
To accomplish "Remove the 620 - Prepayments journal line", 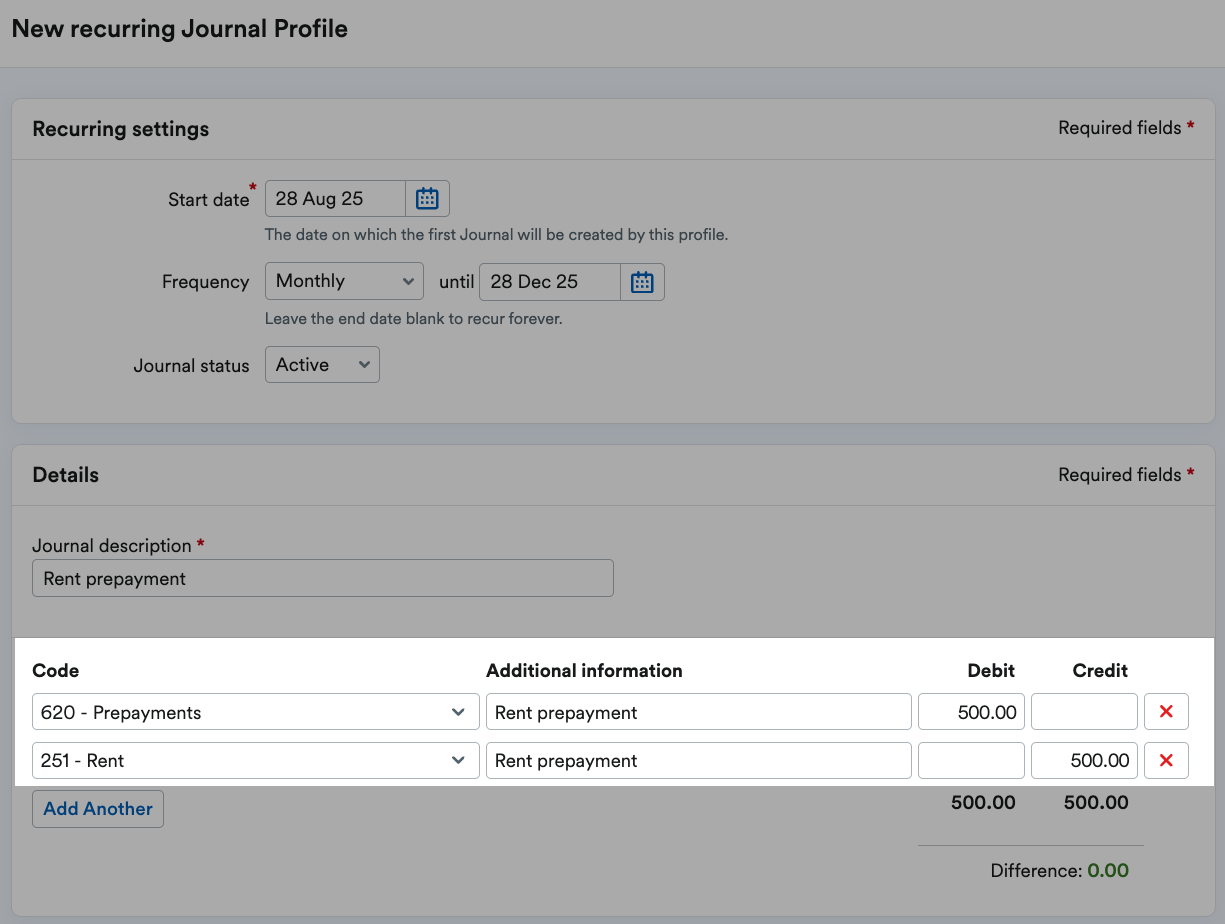I will coord(1166,711).
